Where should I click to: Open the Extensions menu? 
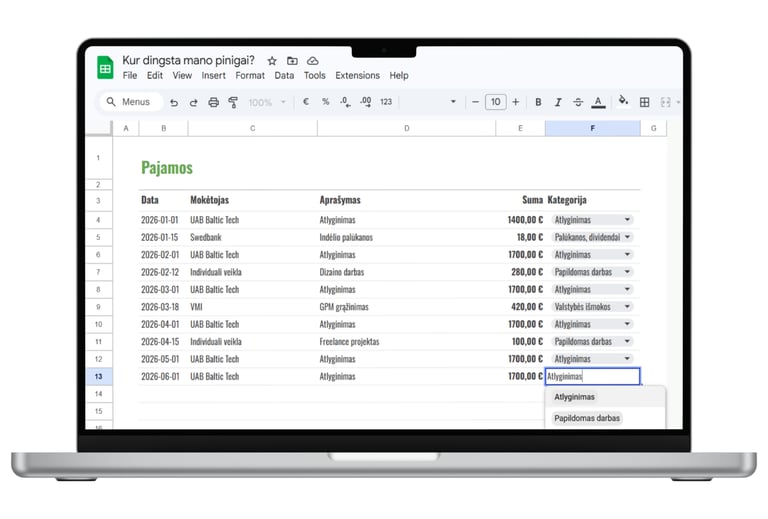click(358, 75)
